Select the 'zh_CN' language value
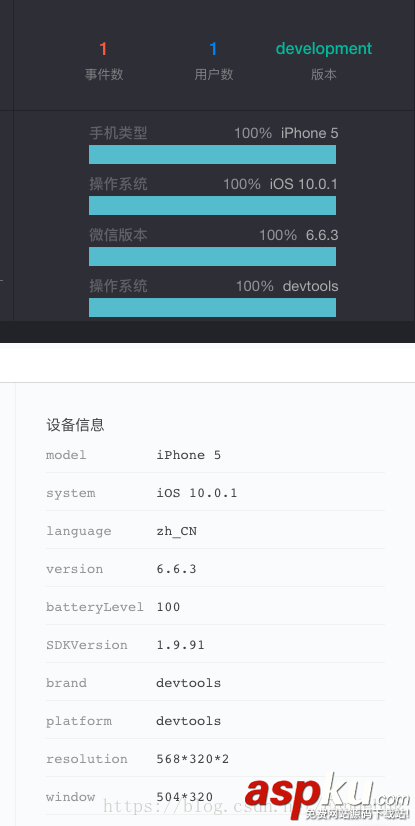Viewport: 415px width, 826px height. [176, 531]
